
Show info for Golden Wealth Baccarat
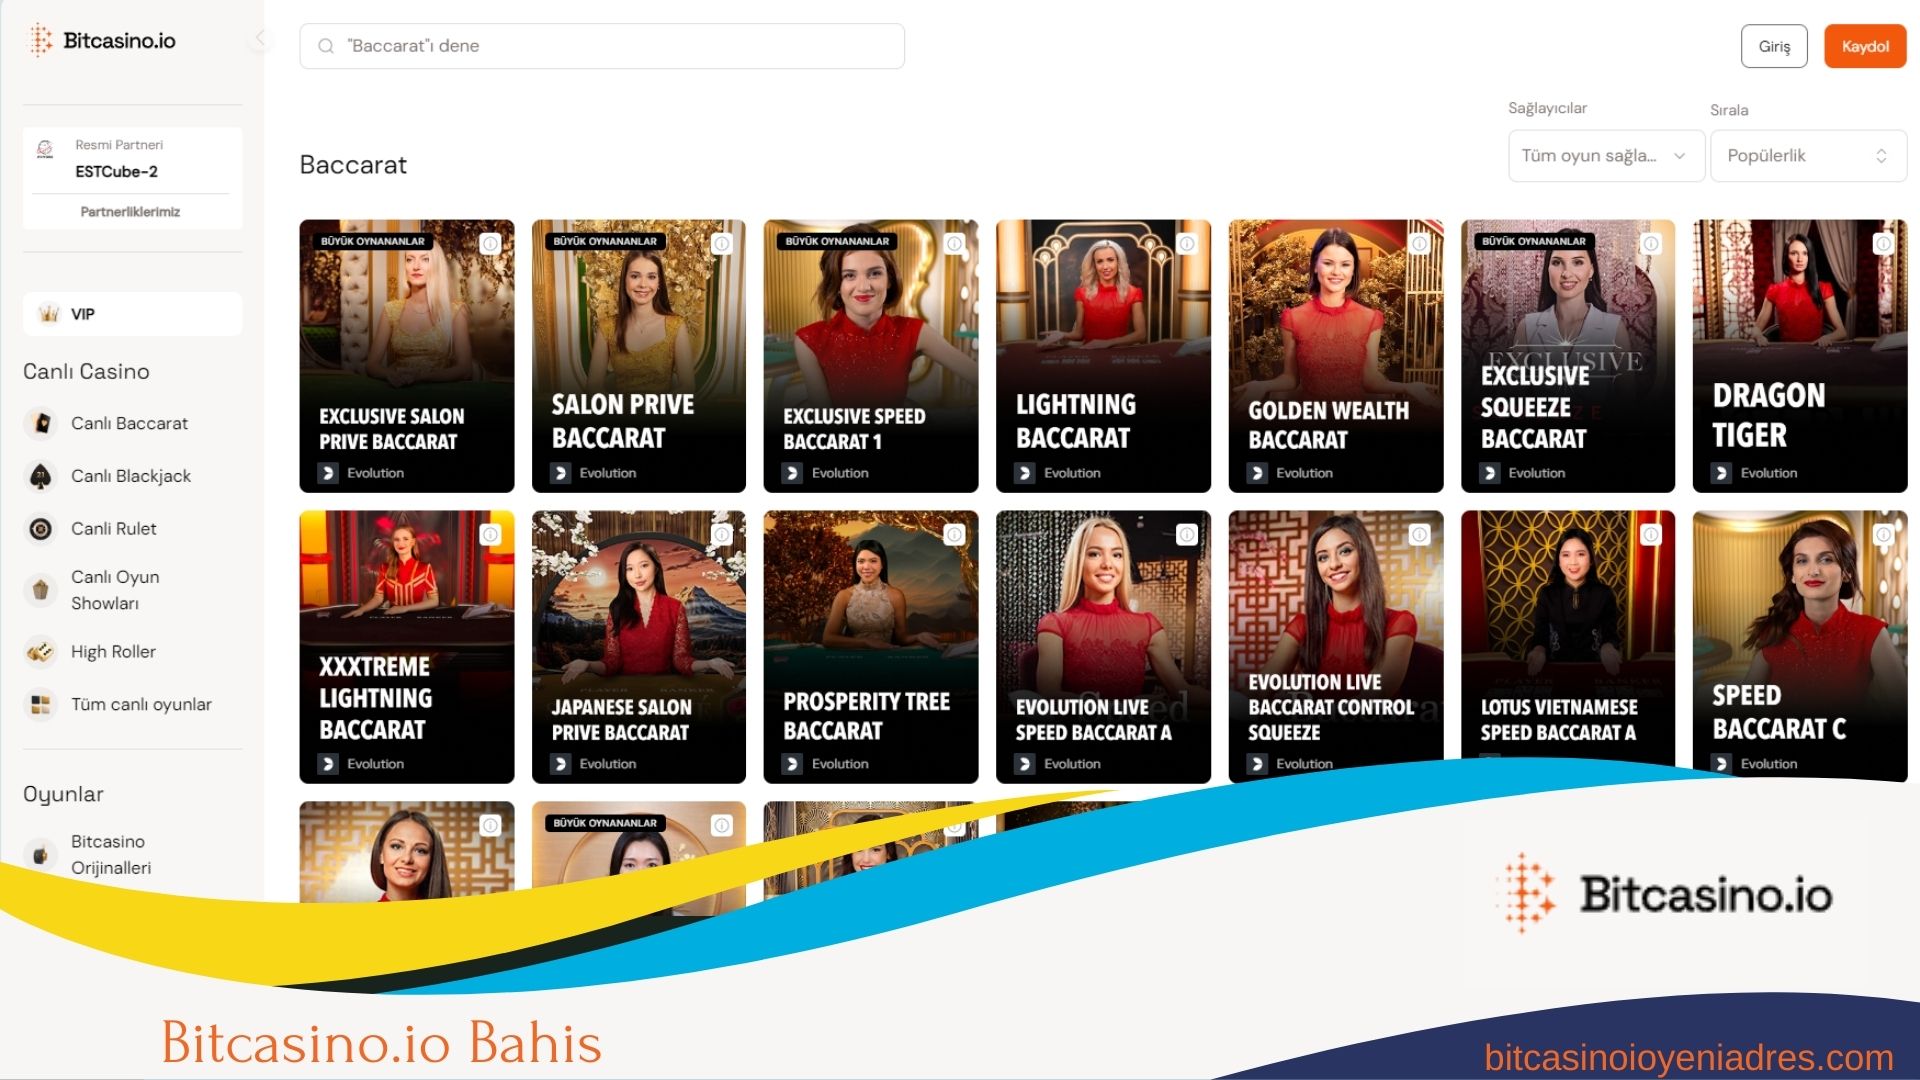tap(1419, 243)
